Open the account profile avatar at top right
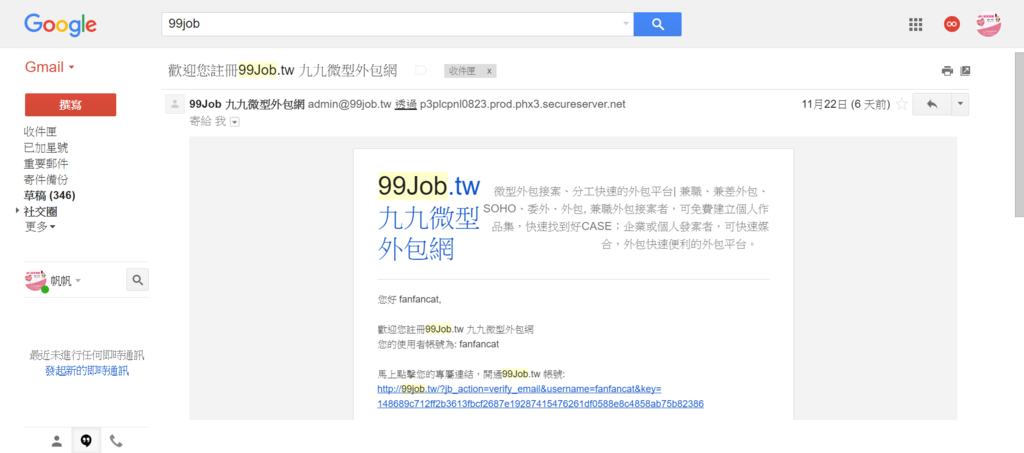This screenshot has height=453, width=1024. click(x=988, y=25)
